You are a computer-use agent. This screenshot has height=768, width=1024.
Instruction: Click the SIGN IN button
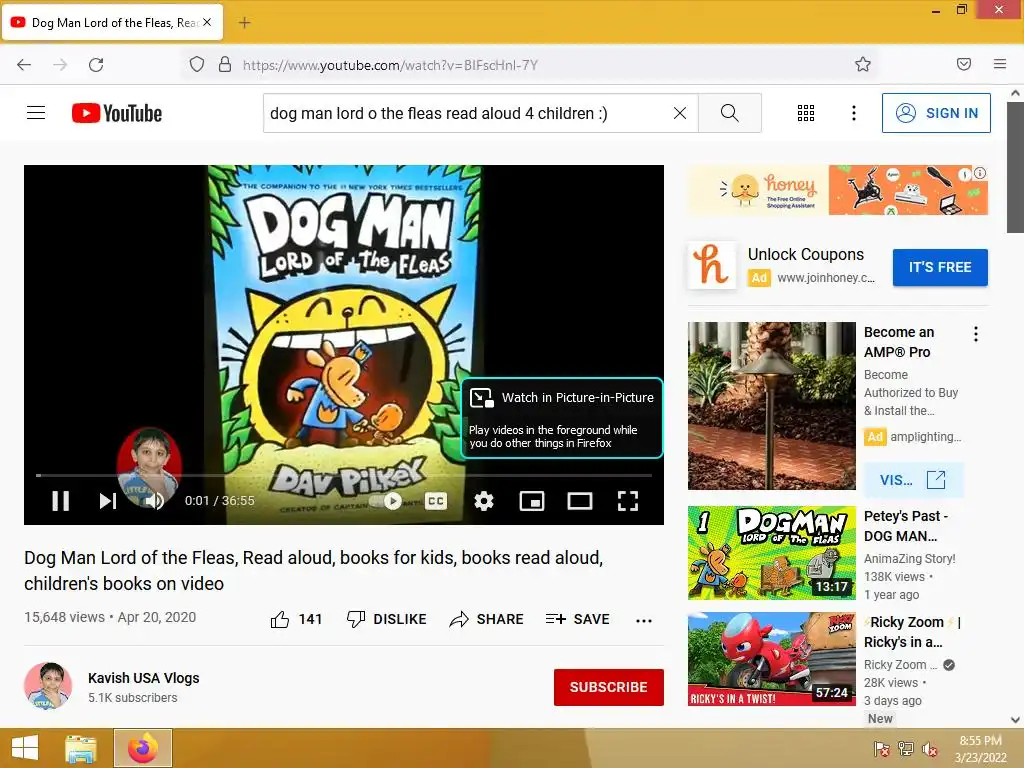936,113
